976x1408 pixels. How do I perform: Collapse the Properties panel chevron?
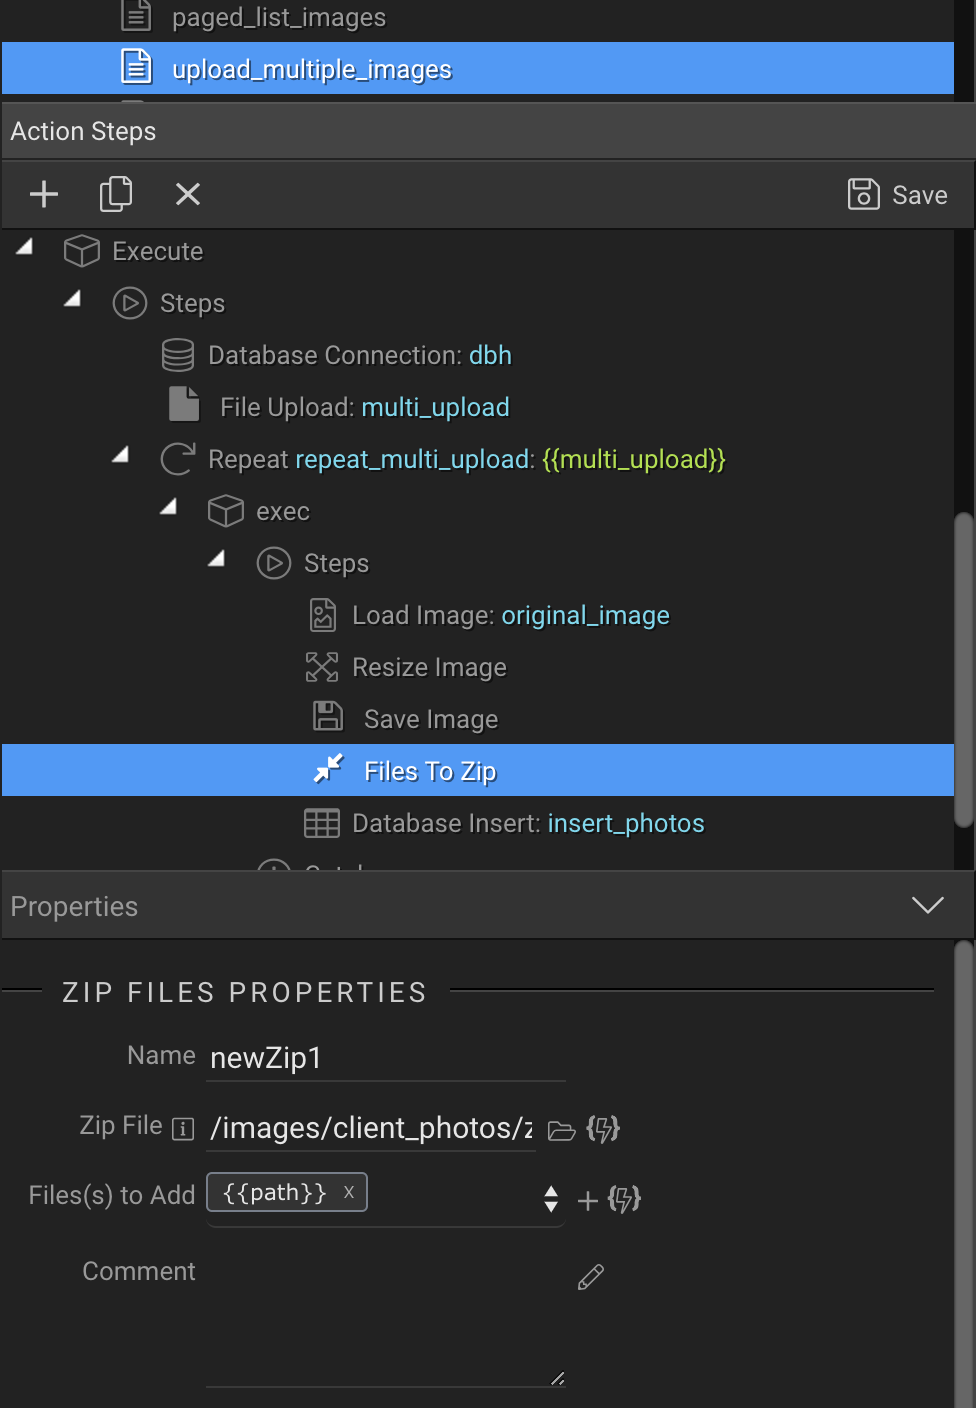(x=928, y=905)
